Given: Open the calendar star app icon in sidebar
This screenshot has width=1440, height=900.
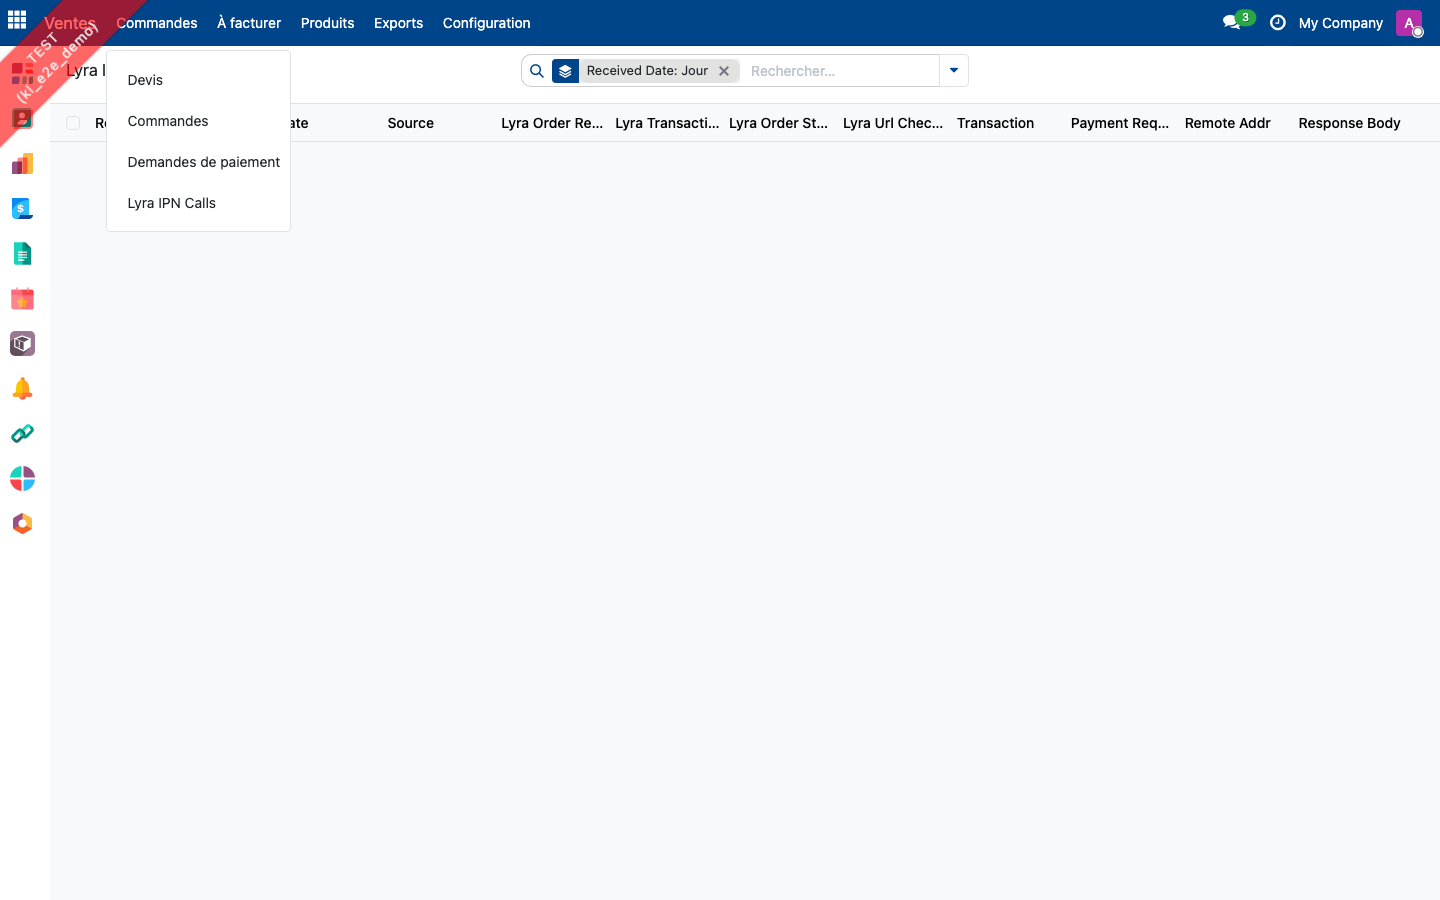Looking at the screenshot, I should pos(22,298).
